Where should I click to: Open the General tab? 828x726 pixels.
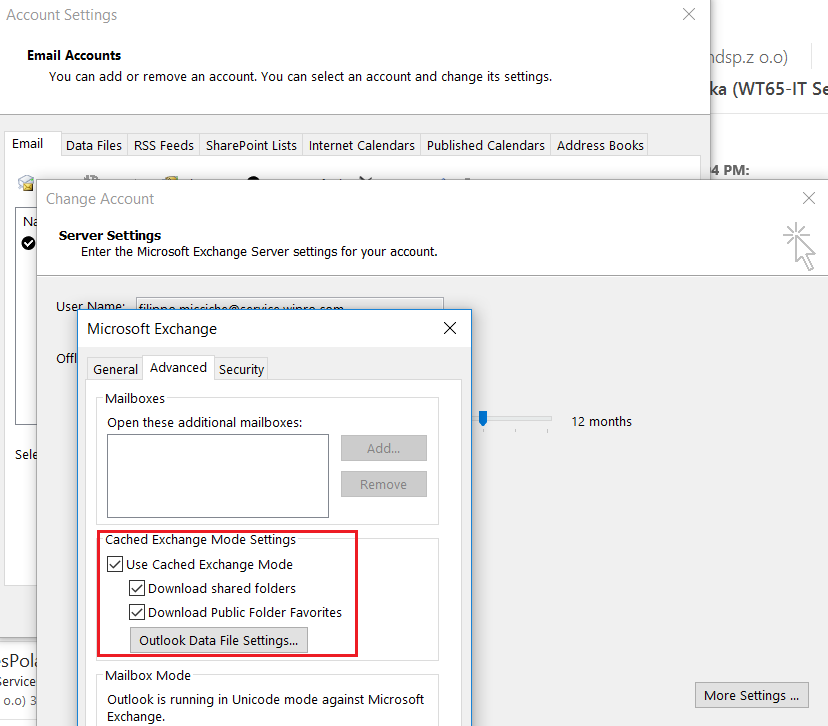[114, 368]
